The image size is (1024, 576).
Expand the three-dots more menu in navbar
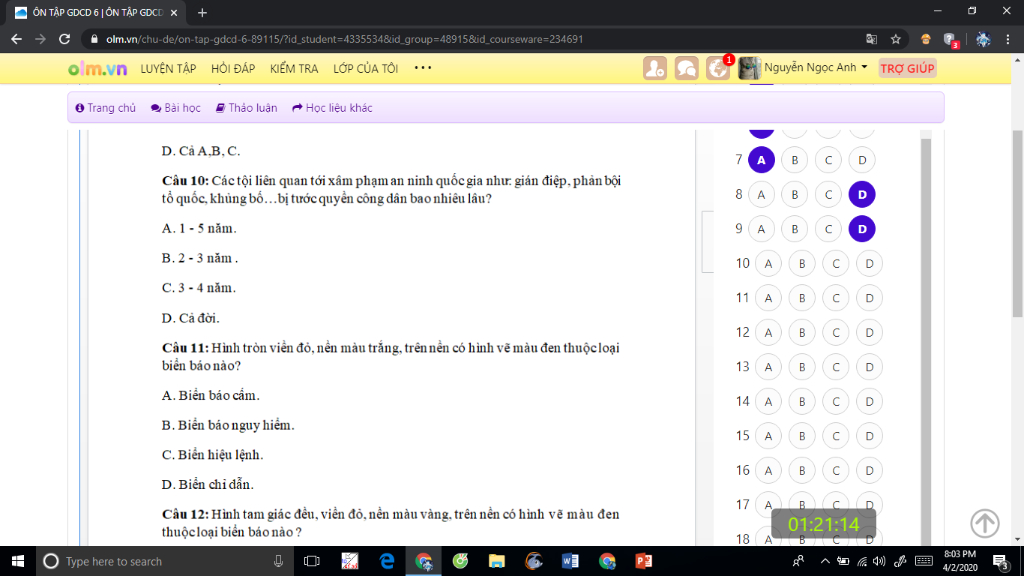423,68
